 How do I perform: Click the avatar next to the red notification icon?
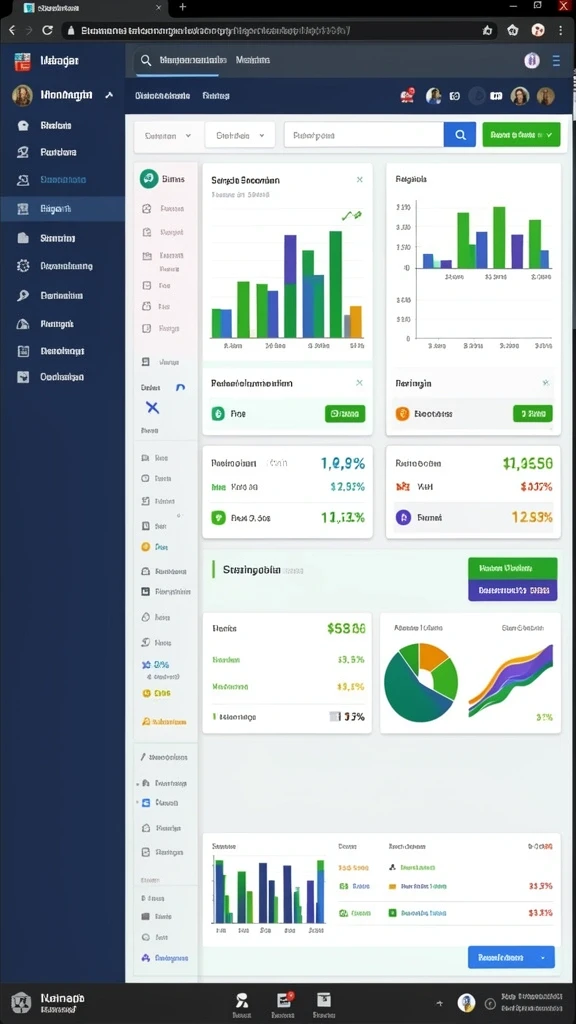(434, 96)
